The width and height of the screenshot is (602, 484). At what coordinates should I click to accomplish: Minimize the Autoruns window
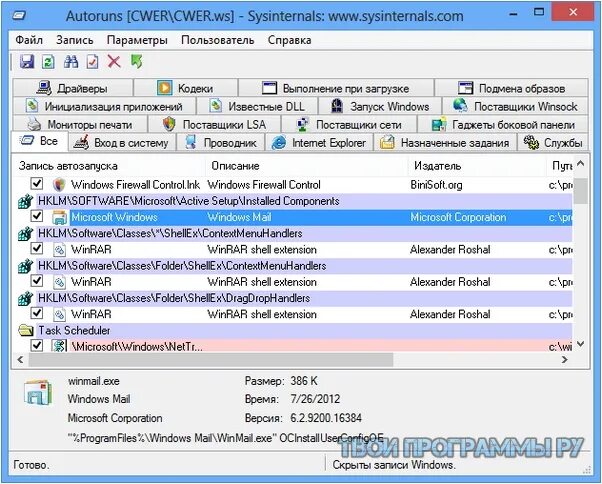tap(513, 14)
